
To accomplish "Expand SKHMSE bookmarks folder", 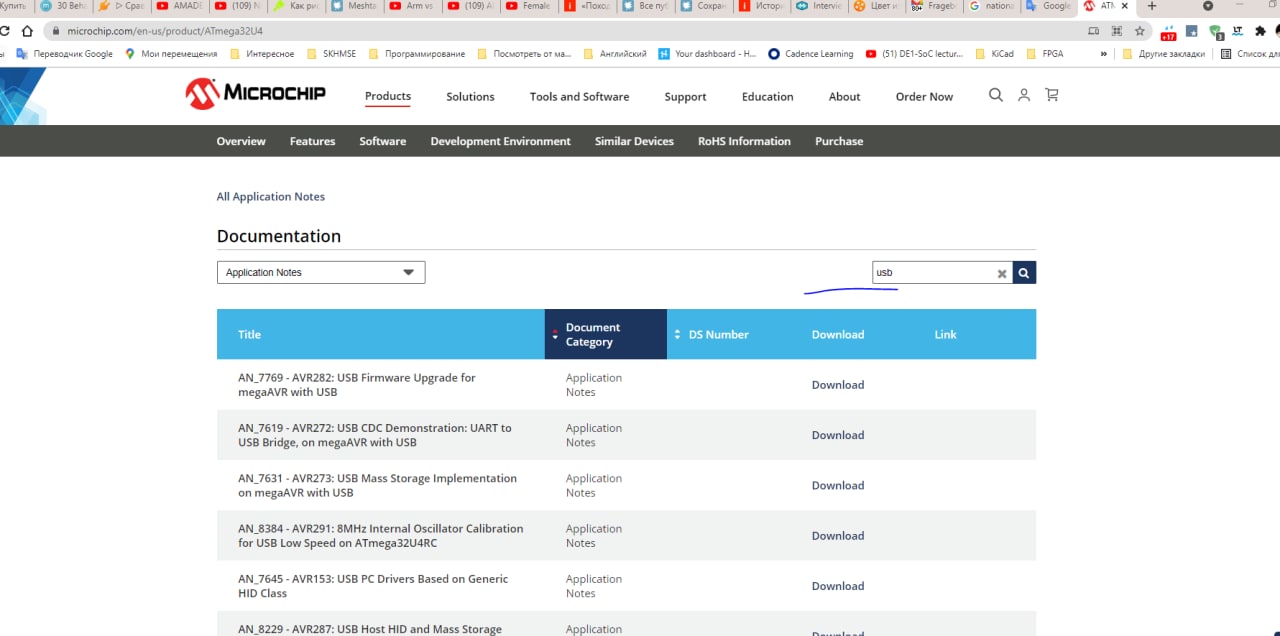I will (x=333, y=54).
